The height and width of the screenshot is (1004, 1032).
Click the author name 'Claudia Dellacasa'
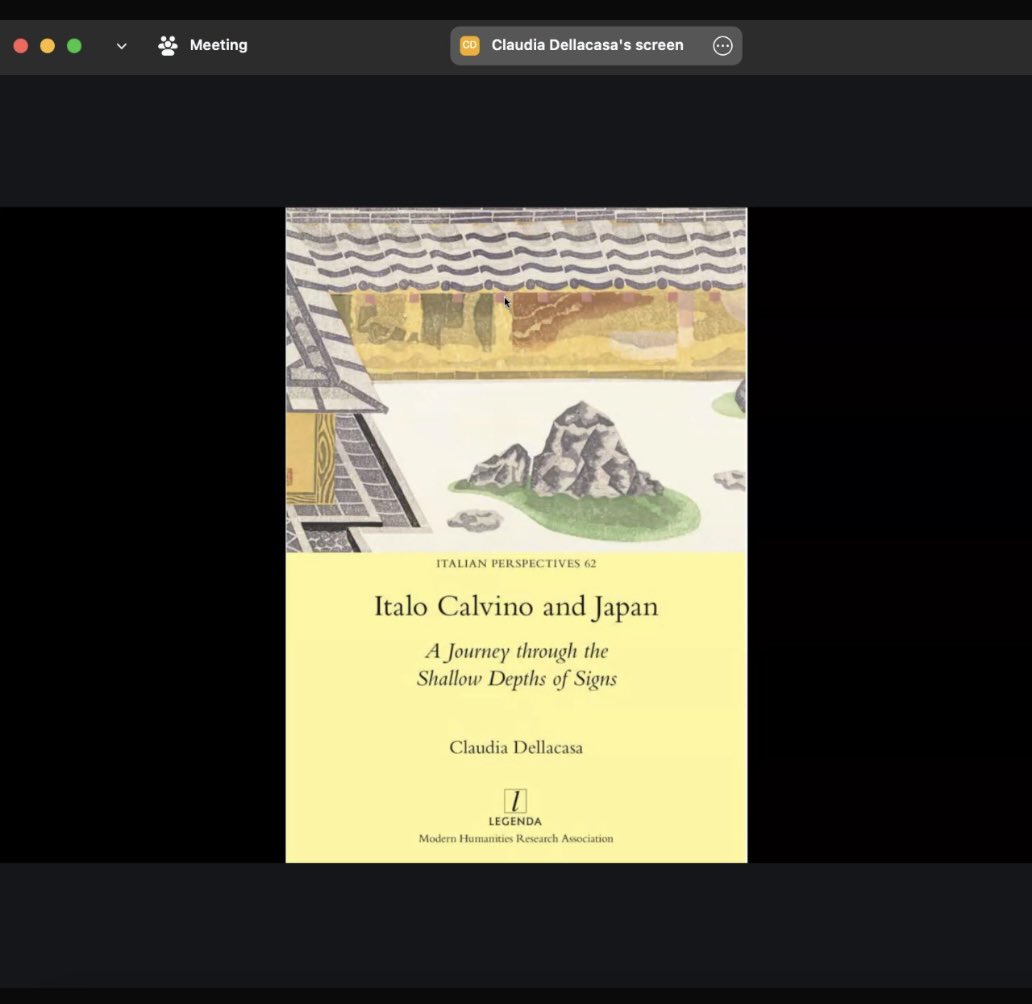click(x=516, y=748)
